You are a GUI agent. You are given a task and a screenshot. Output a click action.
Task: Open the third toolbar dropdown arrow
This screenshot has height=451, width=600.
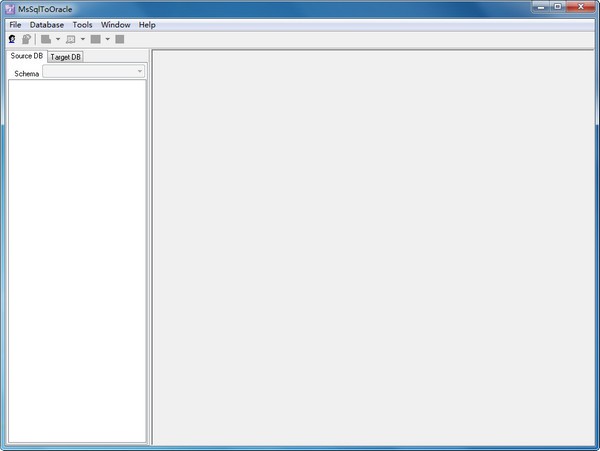107,39
